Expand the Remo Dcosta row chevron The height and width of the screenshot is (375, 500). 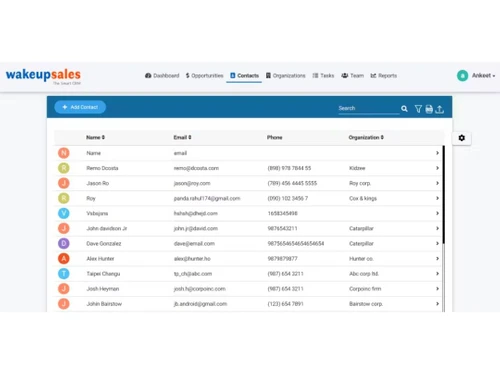[437, 168]
